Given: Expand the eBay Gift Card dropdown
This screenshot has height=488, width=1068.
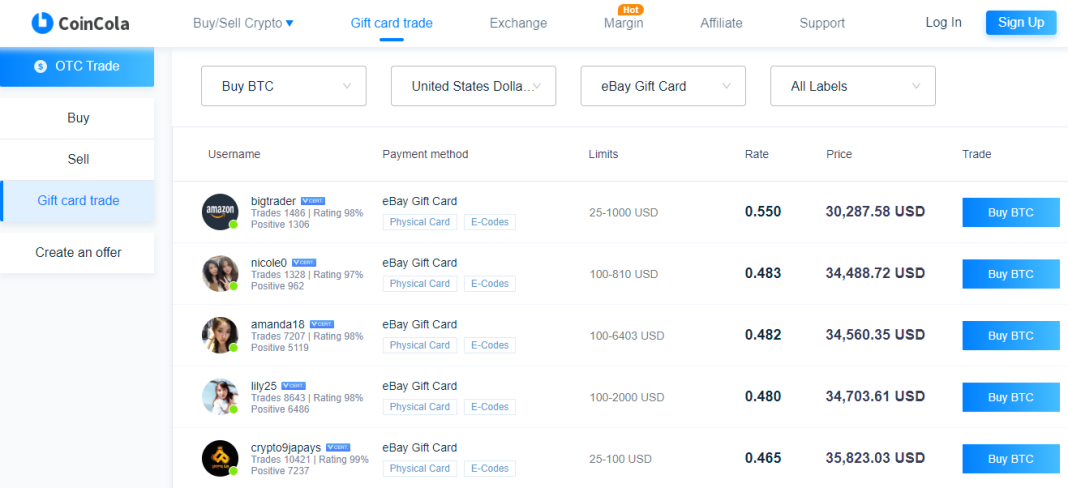Looking at the screenshot, I should pyautogui.click(x=663, y=86).
